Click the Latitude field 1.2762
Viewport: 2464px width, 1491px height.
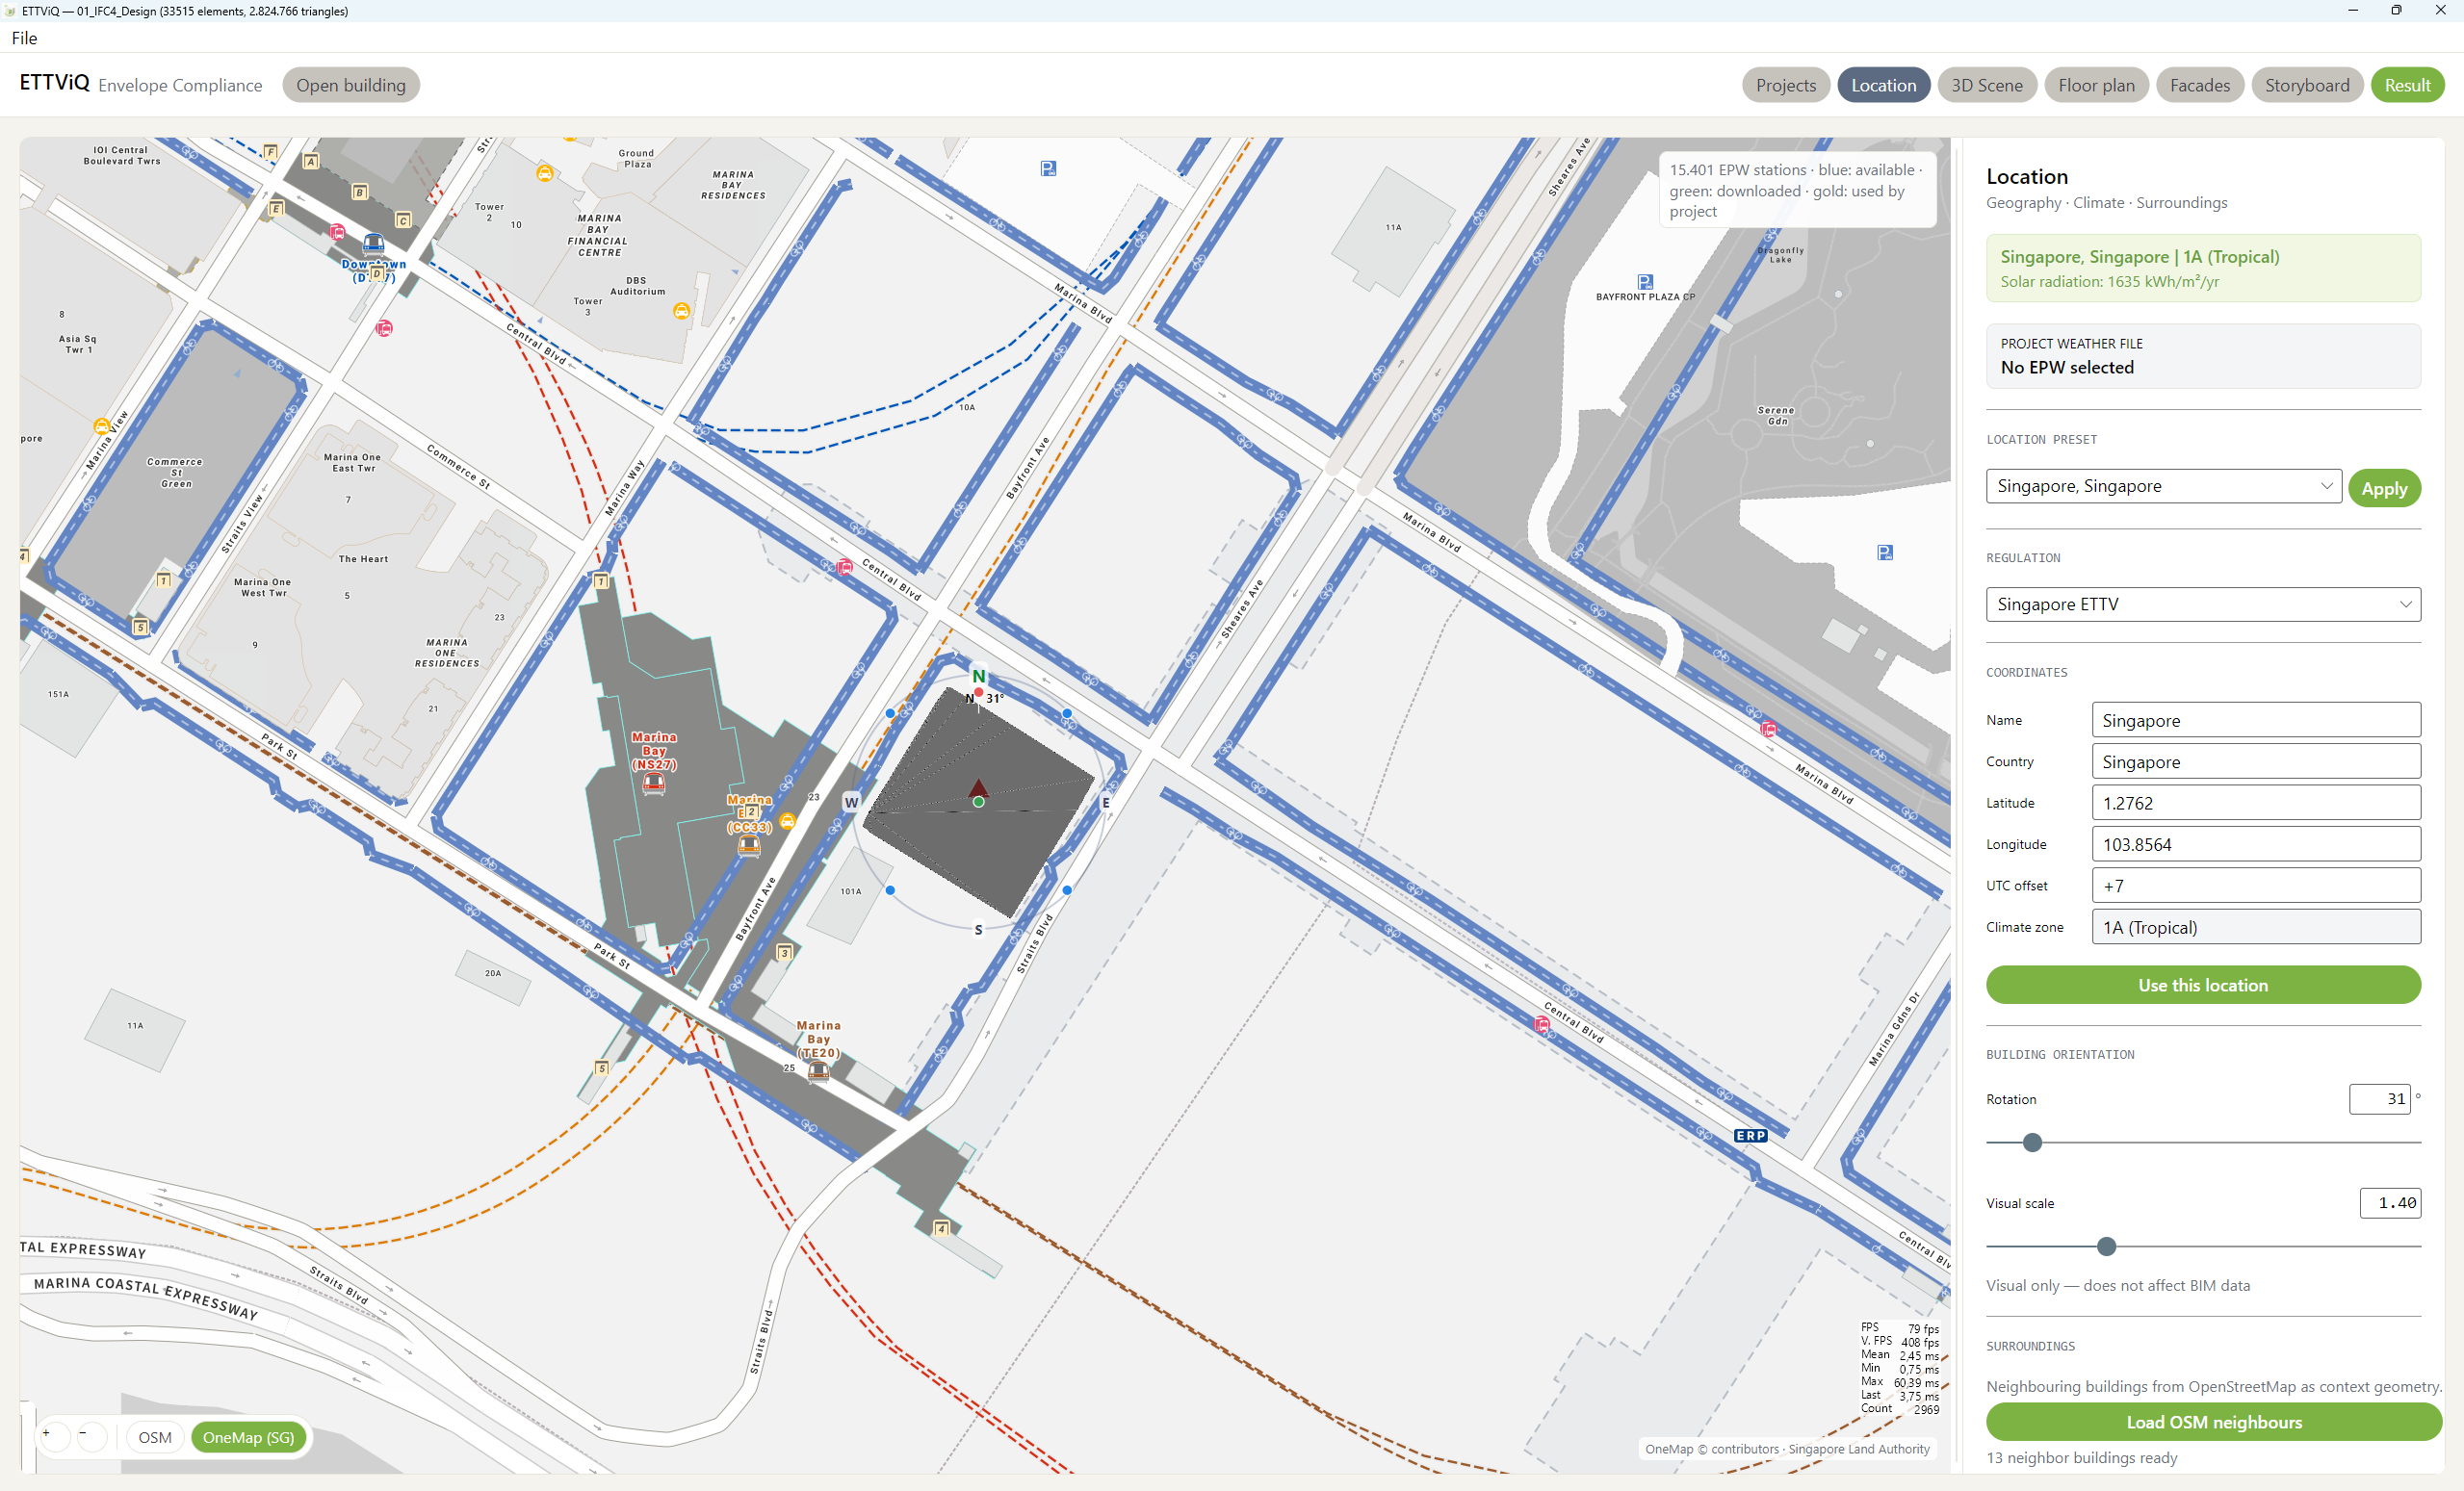pyautogui.click(x=2256, y=803)
